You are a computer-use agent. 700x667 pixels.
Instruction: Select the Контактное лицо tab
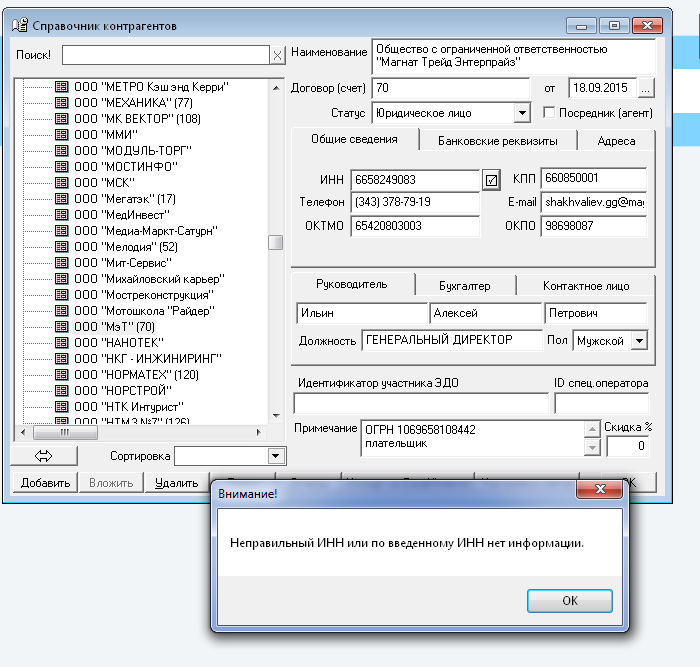pos(586,286)
